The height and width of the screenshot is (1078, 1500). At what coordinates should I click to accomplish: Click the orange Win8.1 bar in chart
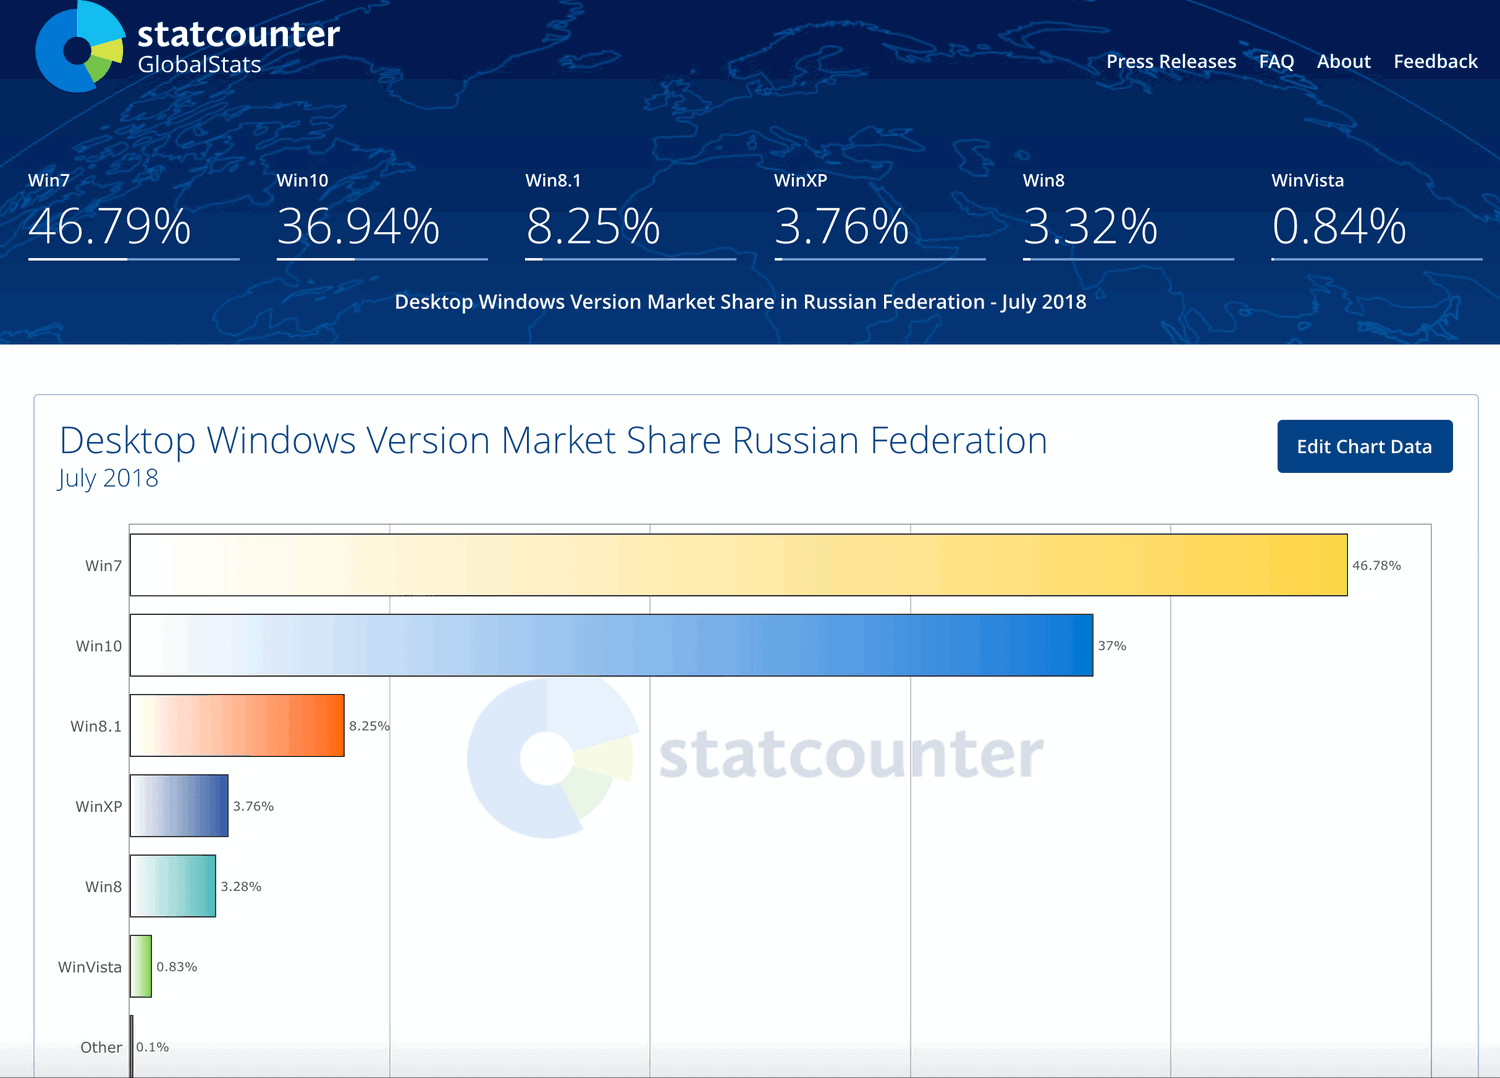tap(237, 725)
